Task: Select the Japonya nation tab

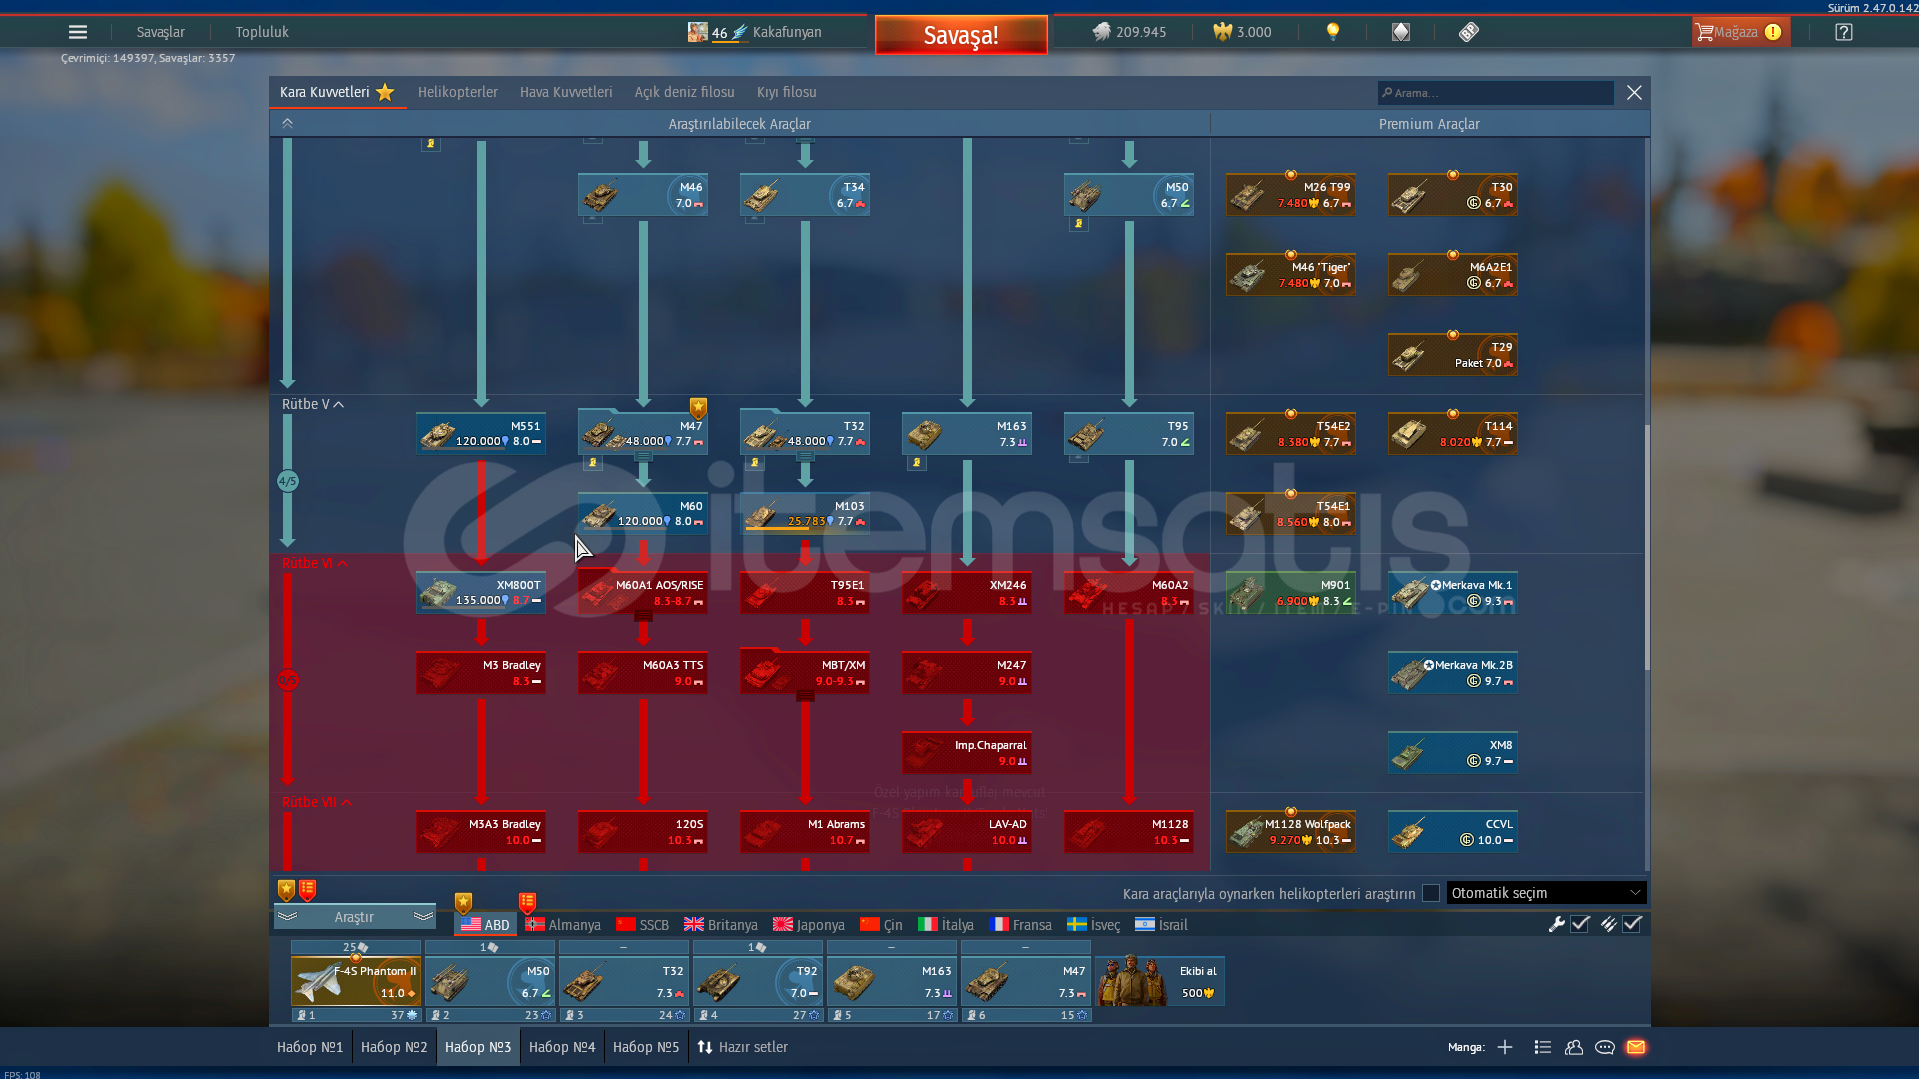Action: (809, 925)
